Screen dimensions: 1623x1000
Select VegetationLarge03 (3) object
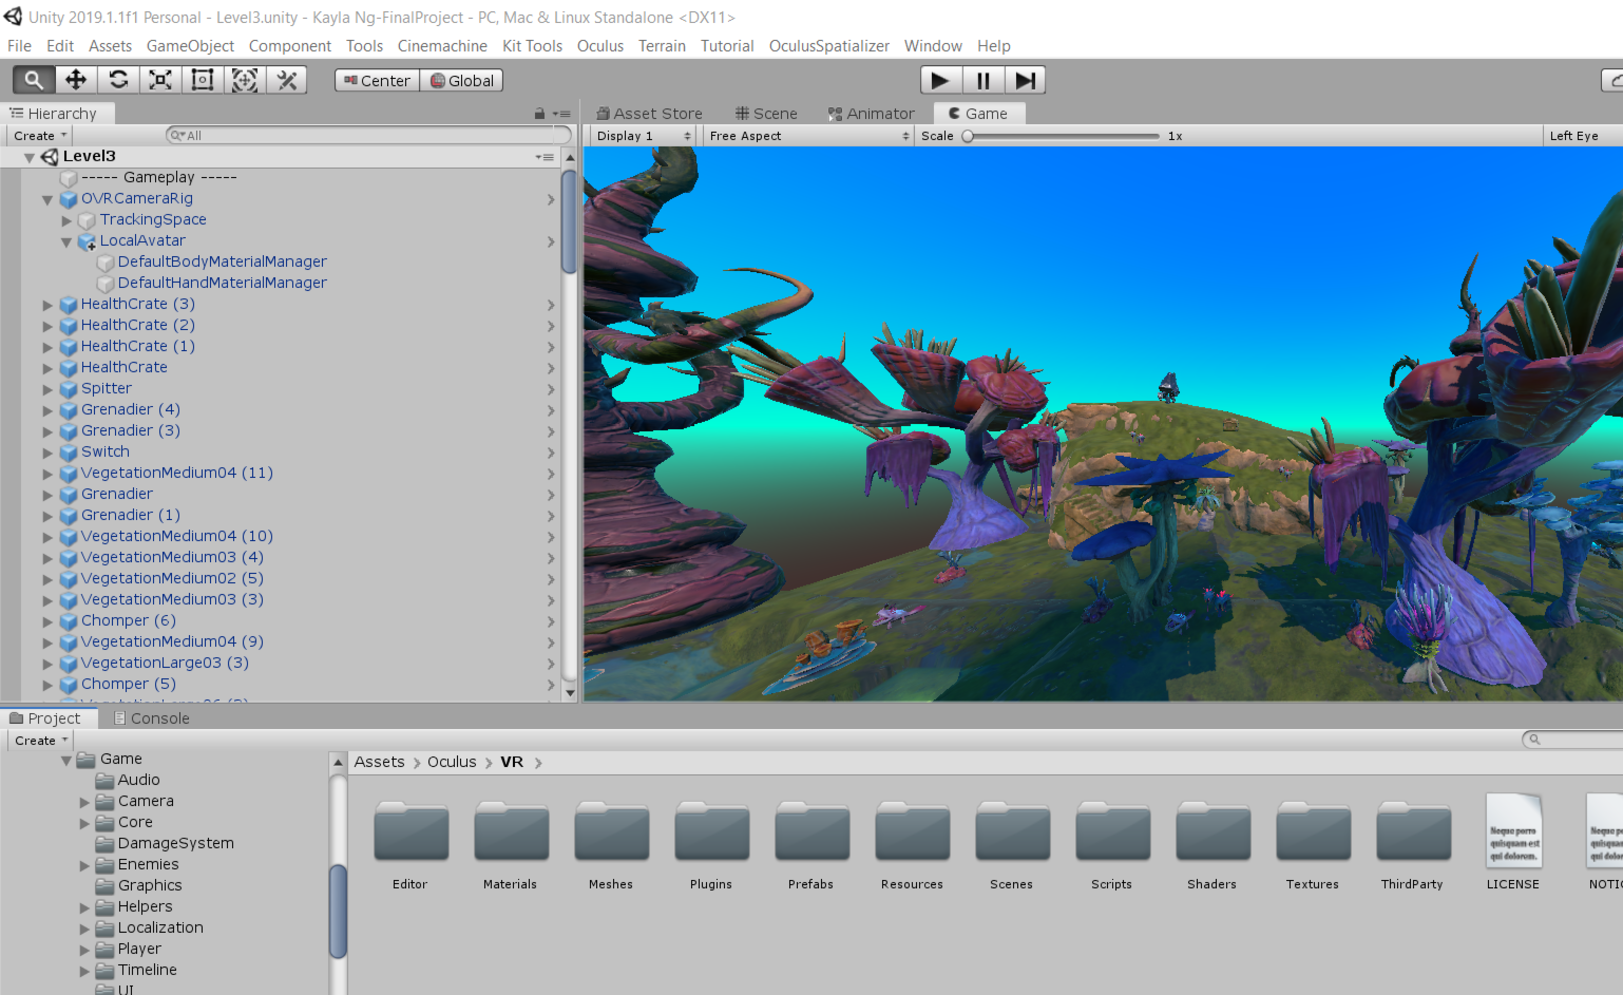coord(165,663)
